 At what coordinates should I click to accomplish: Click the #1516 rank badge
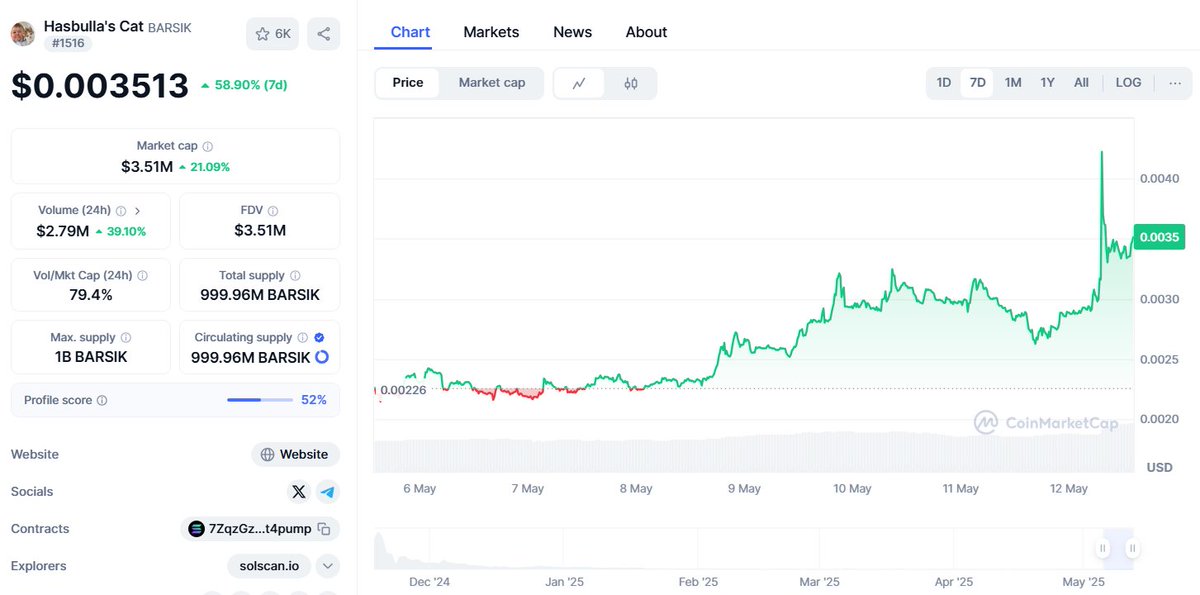[68, 43]
